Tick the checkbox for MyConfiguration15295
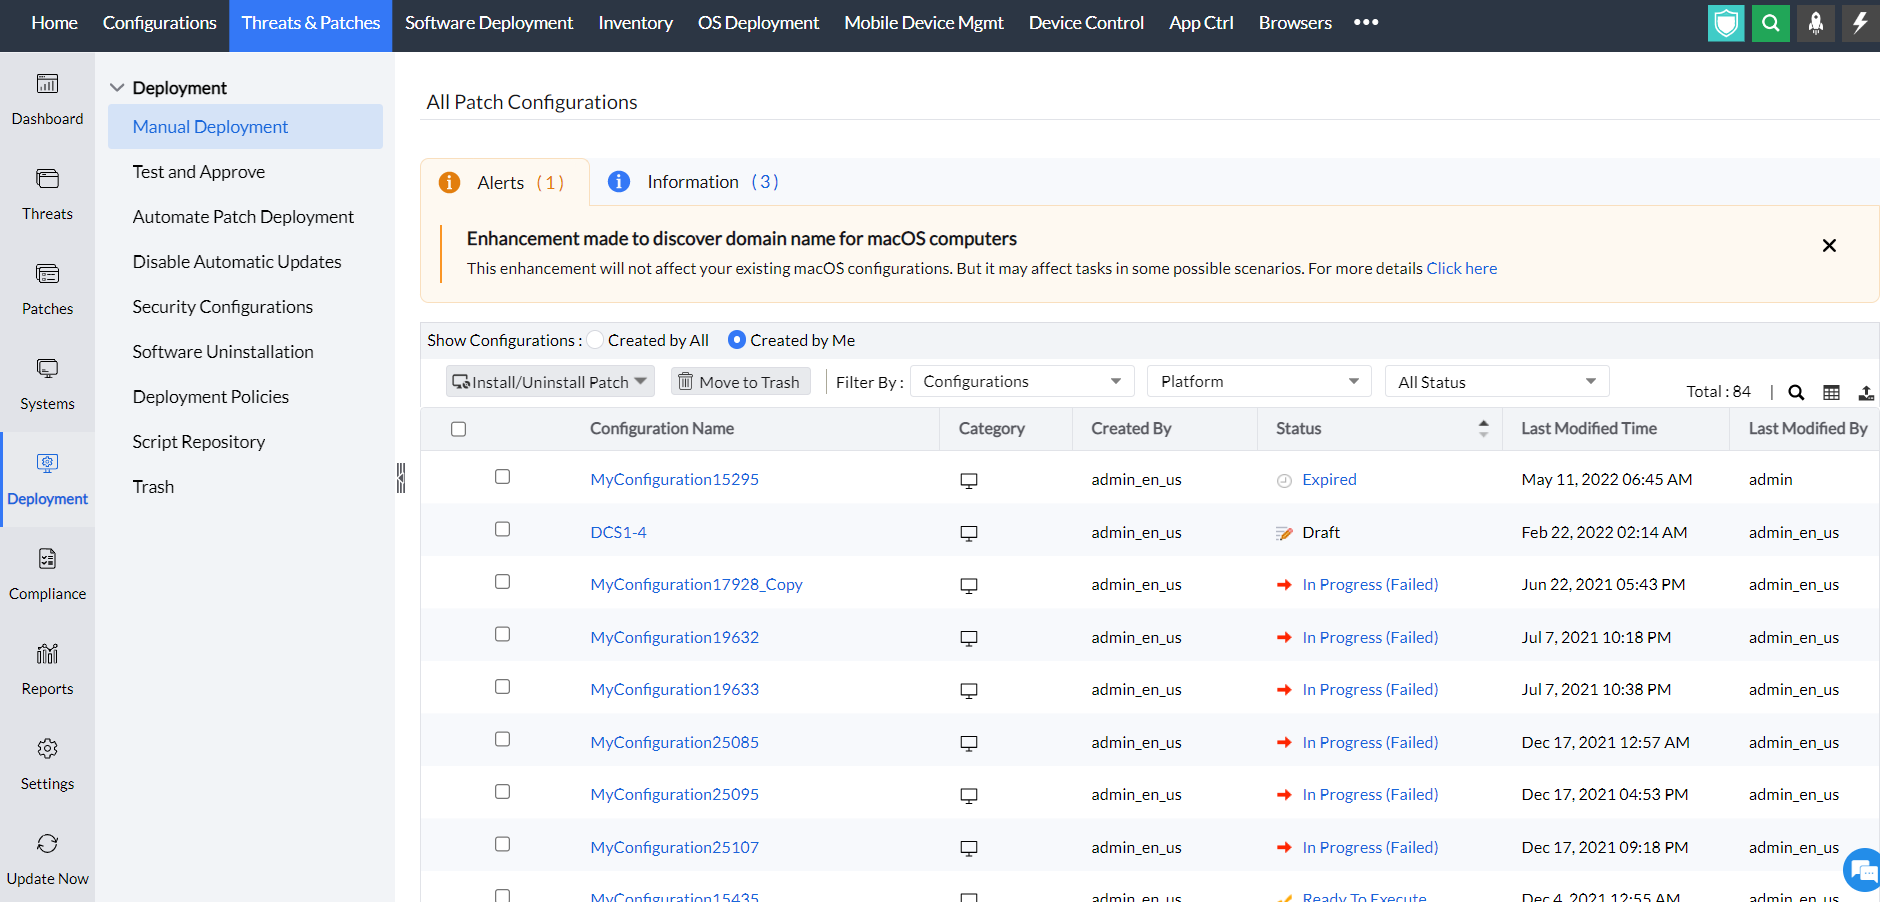Image resolution: width=1880 pixels, height=902 pixels. [502, 477]
